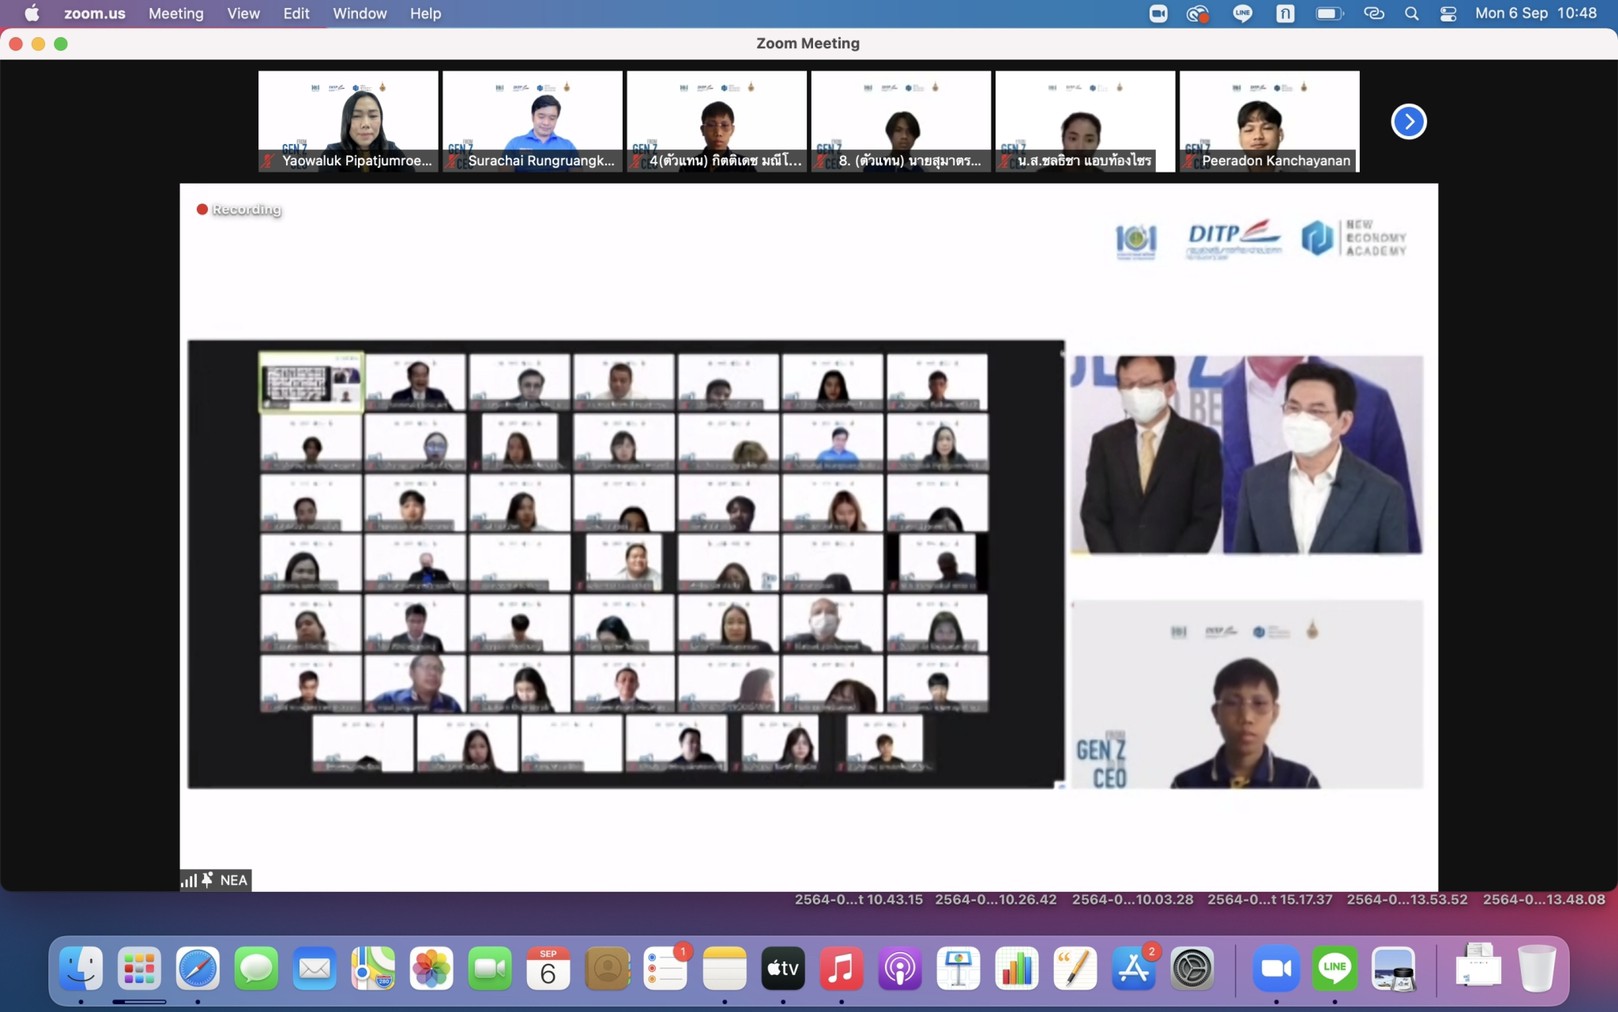Click the date and time in menu bar
This screenshot has width=1618, height=1012.
tap(1536, 13)
